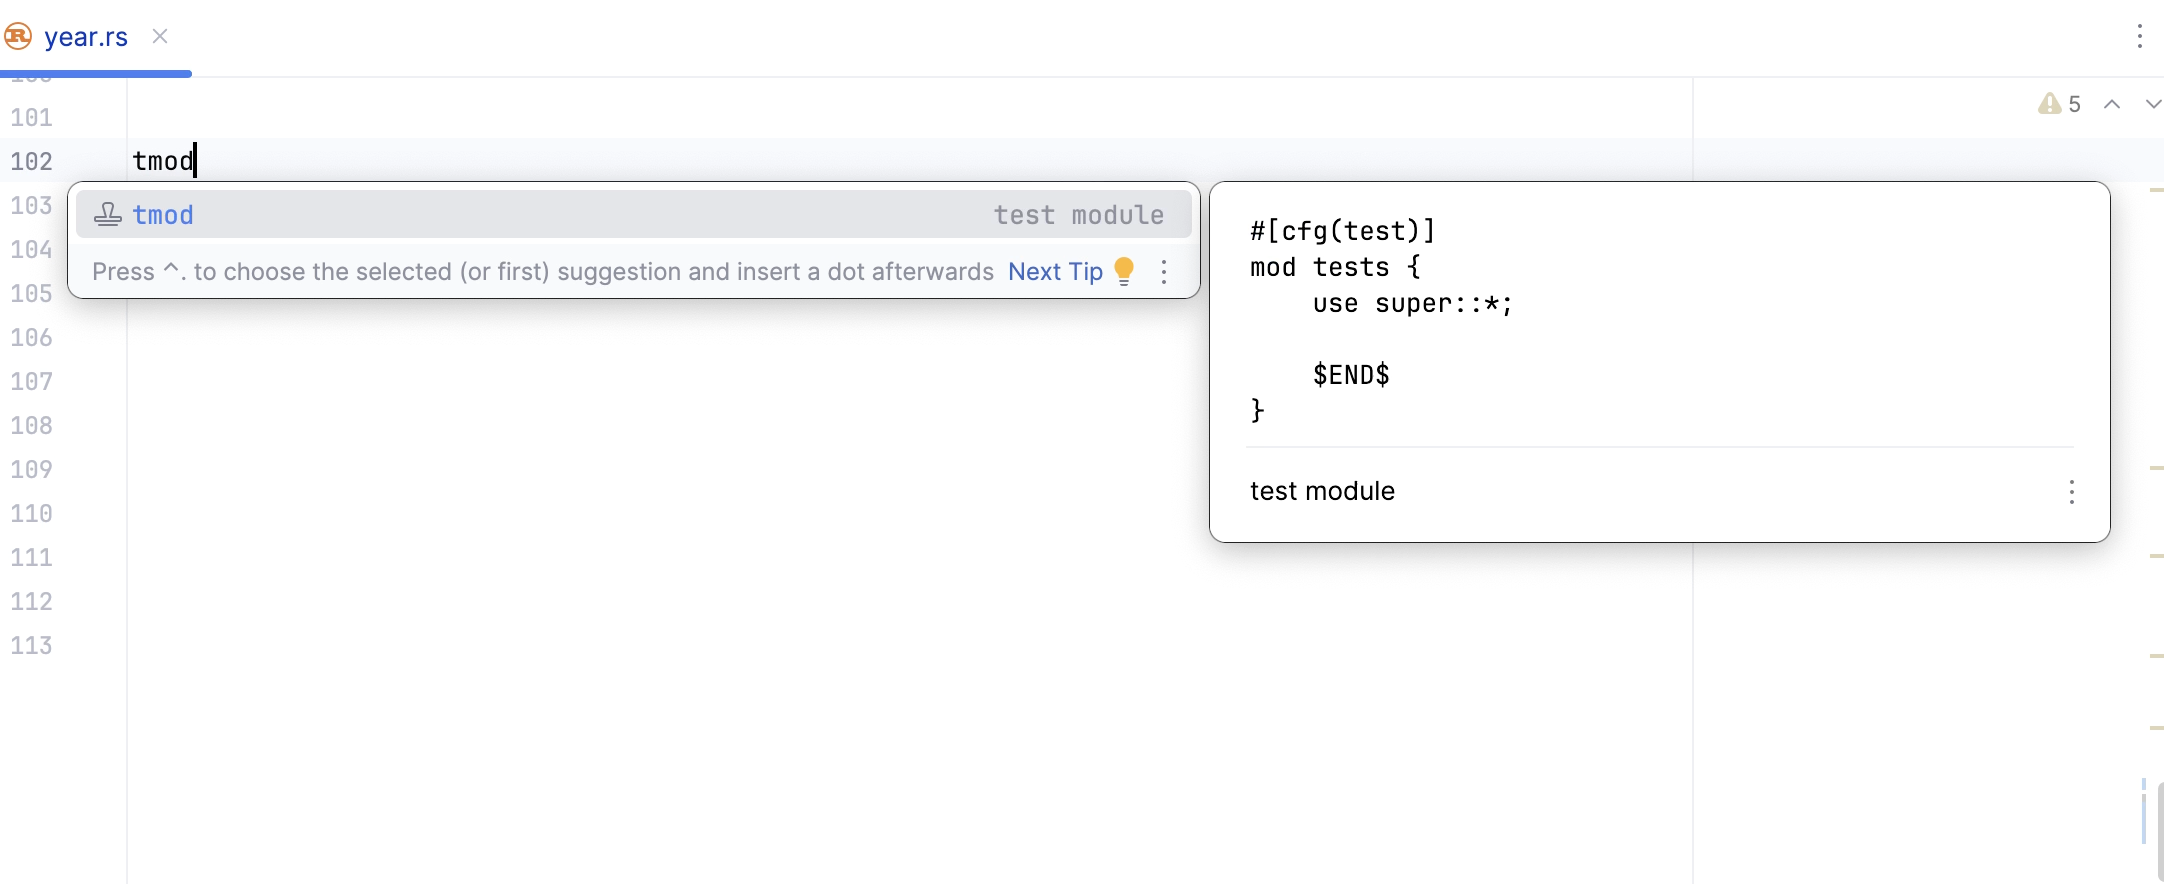Jump to previous highlighted problem arrow

tap(2112, 104)
